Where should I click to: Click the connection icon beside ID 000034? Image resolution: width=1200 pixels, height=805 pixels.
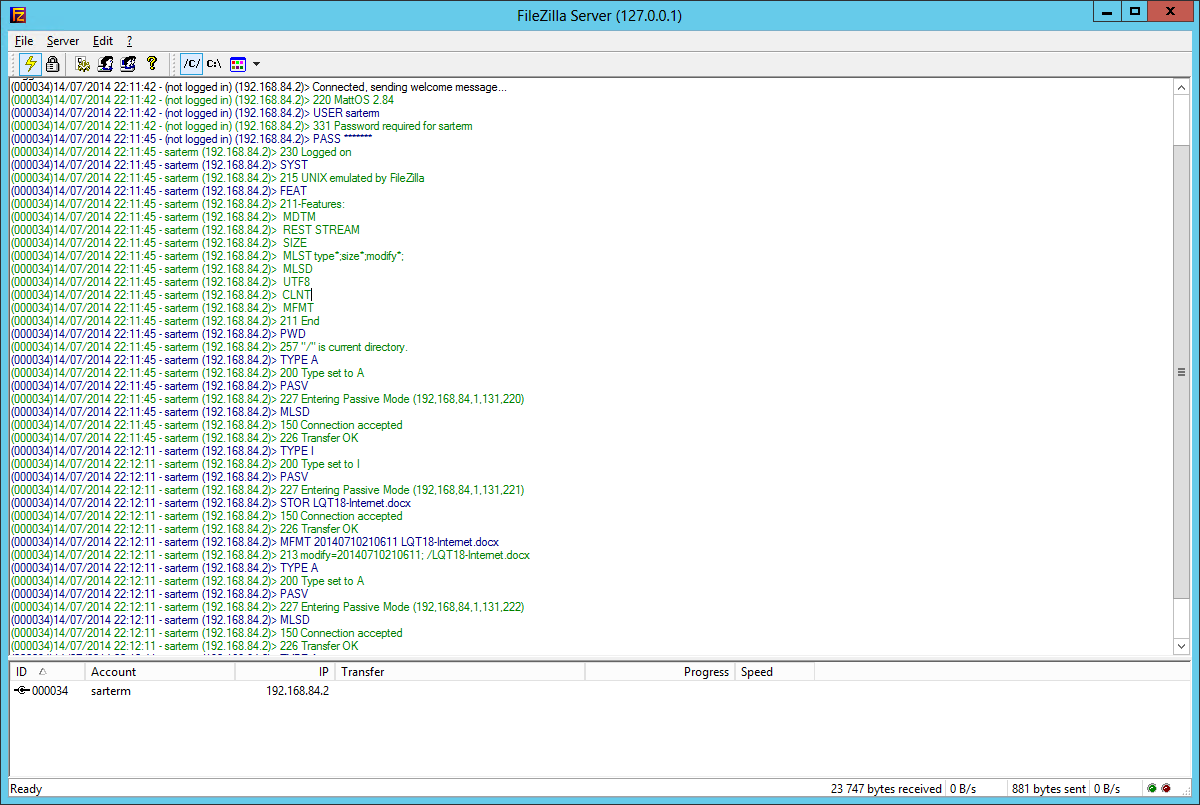(22, 691)
